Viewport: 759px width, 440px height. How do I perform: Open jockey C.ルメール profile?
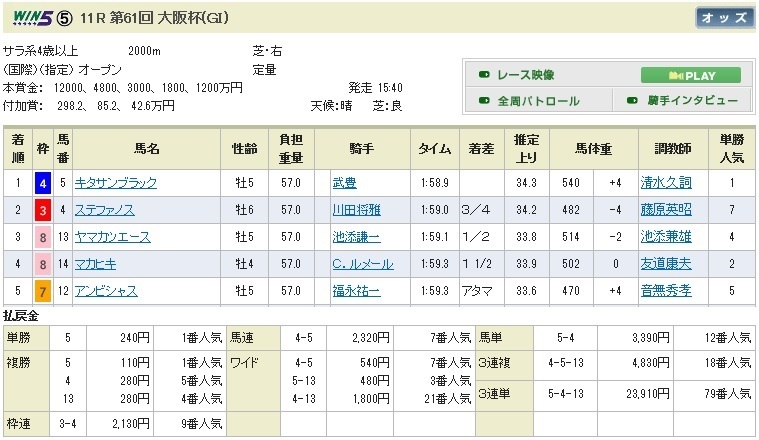(x=363, y=264)
